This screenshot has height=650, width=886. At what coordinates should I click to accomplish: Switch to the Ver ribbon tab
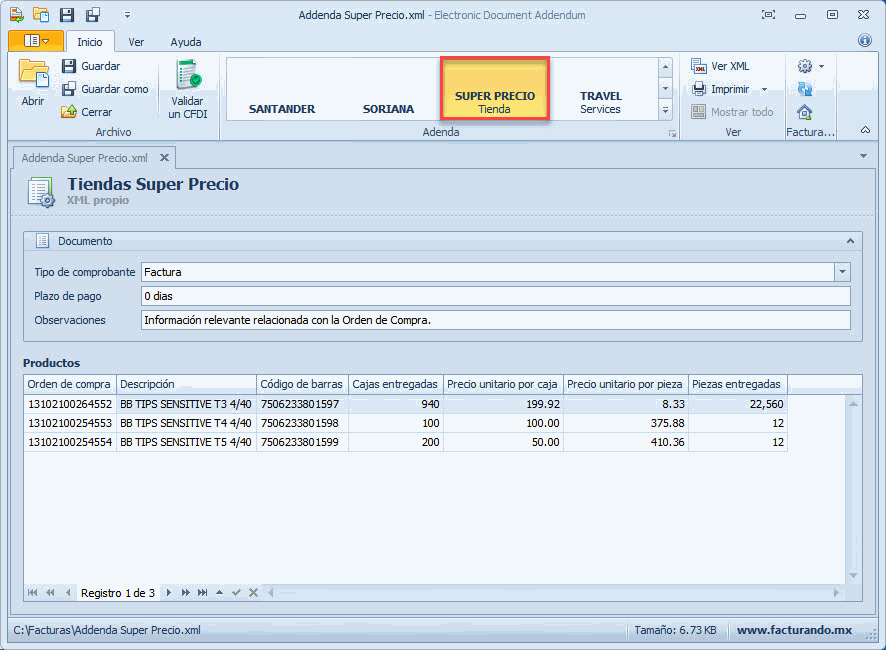[136, 42]
